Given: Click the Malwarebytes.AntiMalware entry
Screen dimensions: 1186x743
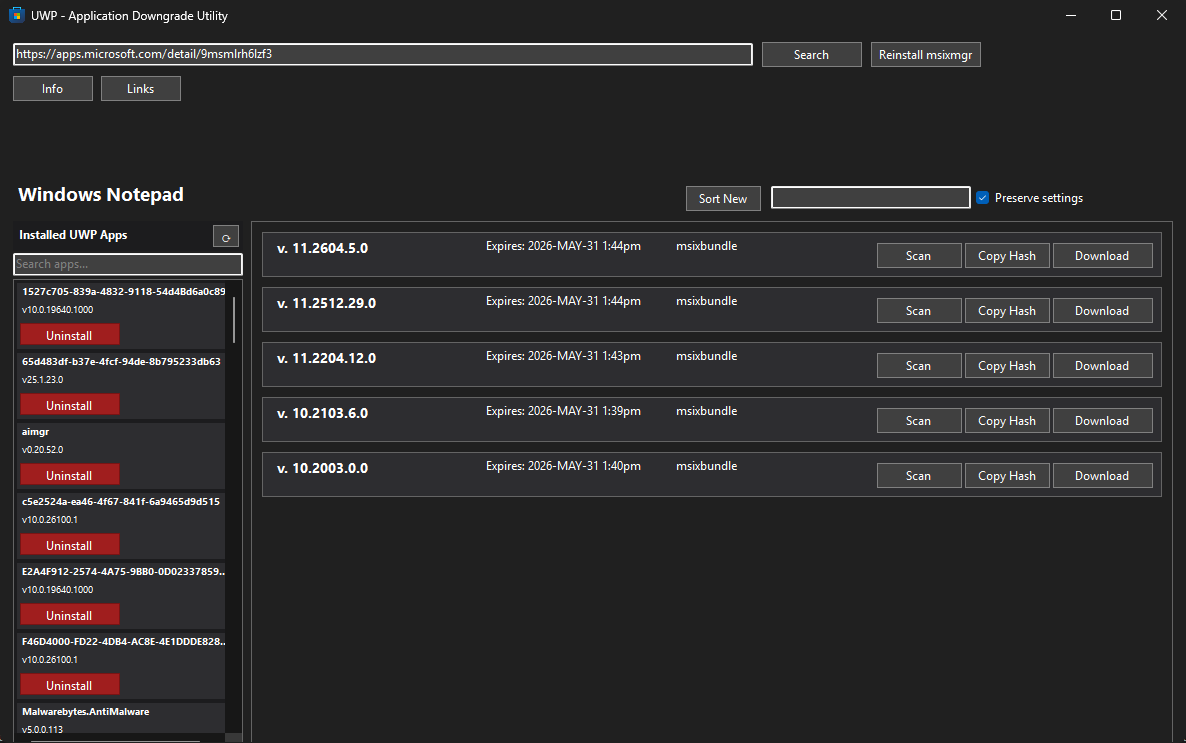Looking at the screenshot, I should click(85, 711).
